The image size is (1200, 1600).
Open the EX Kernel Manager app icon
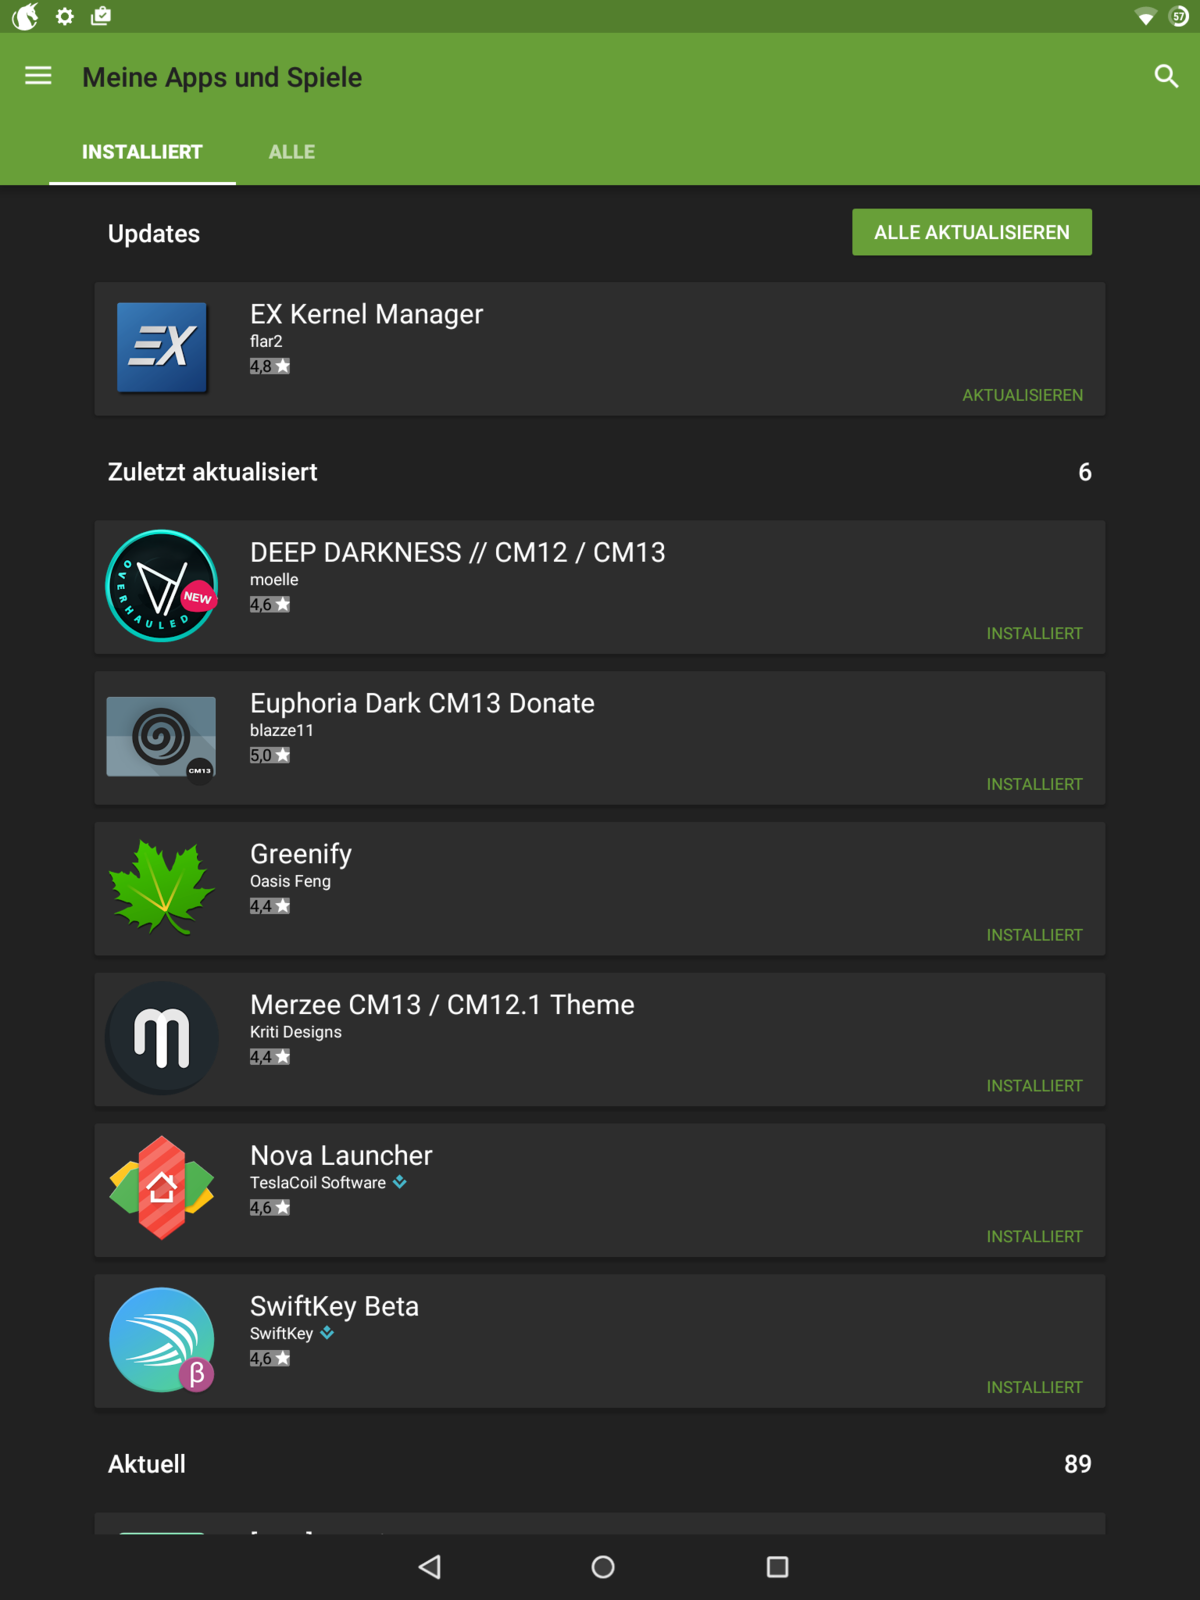coord(162,347)
